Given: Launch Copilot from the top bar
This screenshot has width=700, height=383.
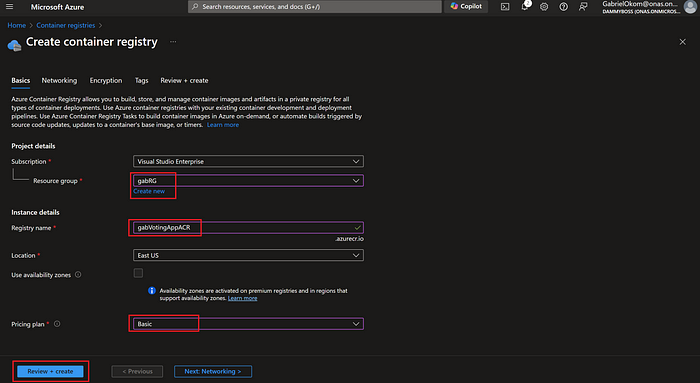Looking at the screenshot, I should coord(466,7).
